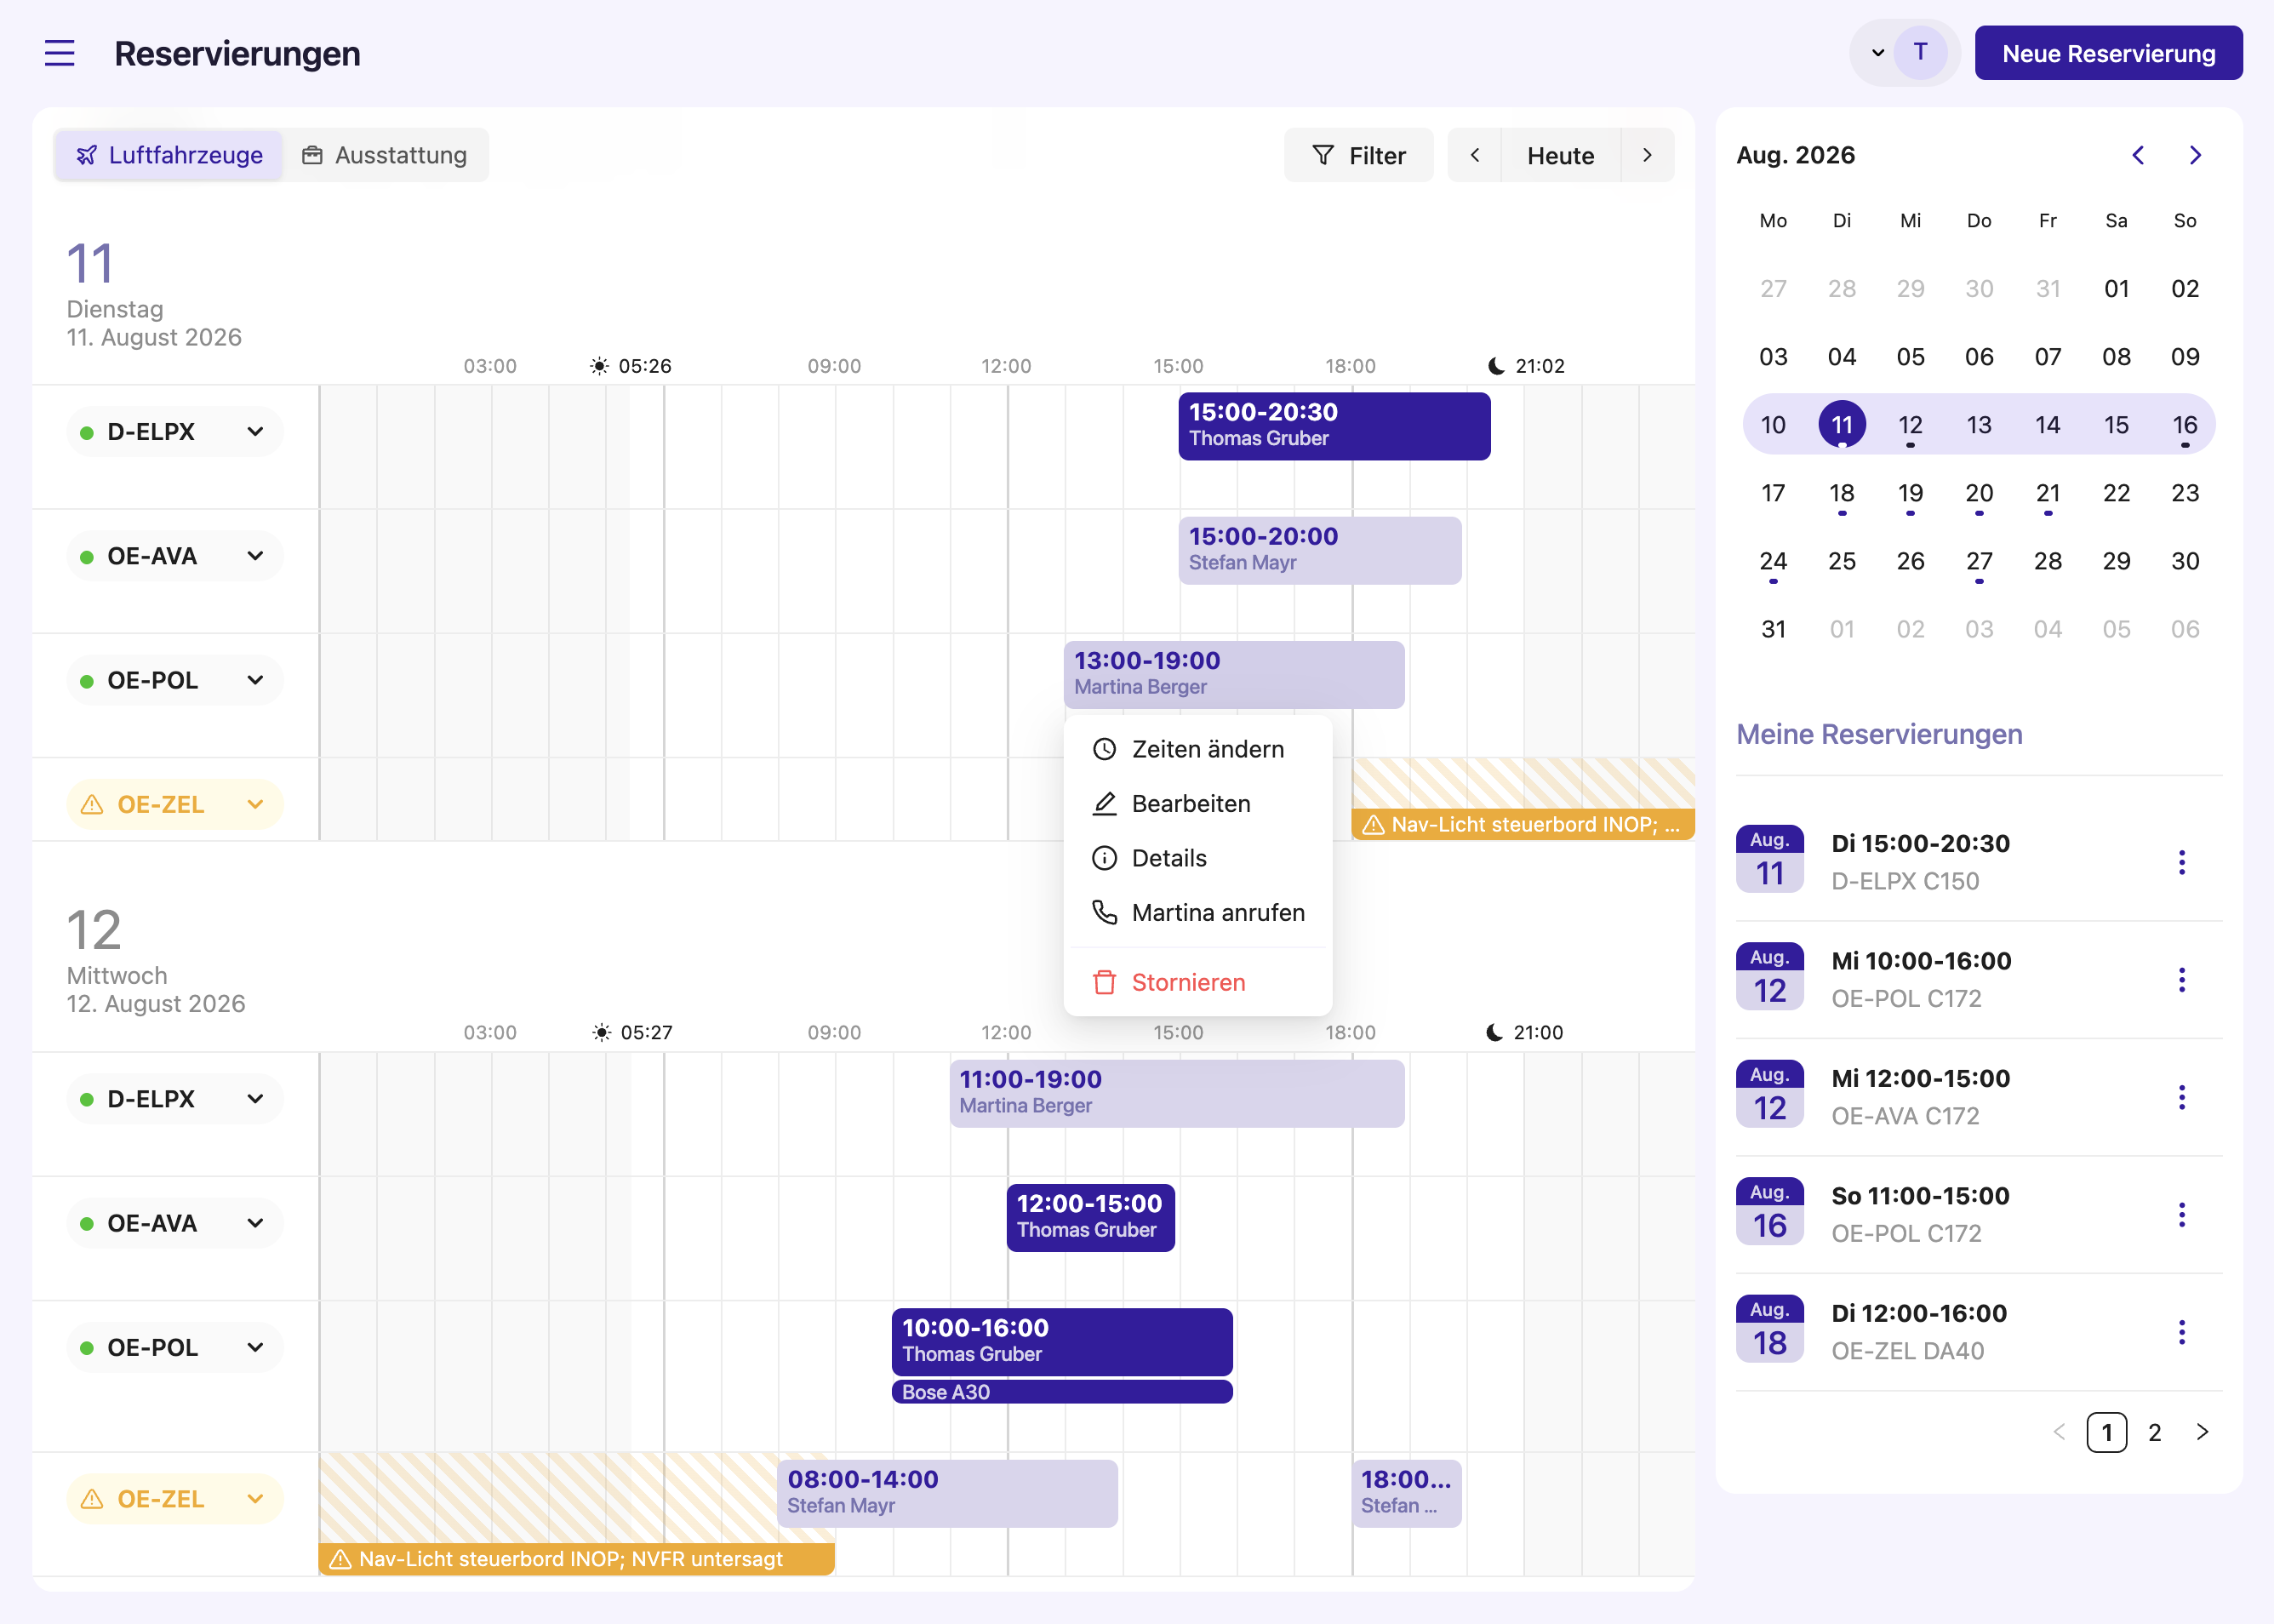
Task: Click the Aug. 16 date badge
Action: (x=1770, y=1212)
